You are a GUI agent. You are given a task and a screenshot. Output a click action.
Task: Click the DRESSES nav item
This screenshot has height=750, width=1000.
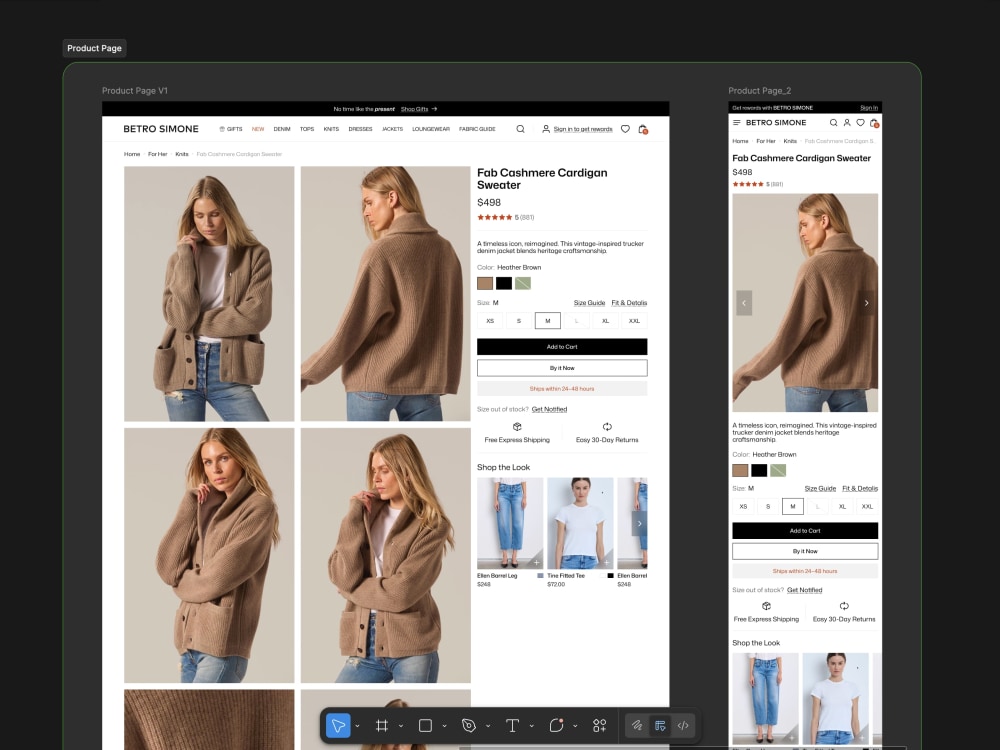(x=360, y=129)
